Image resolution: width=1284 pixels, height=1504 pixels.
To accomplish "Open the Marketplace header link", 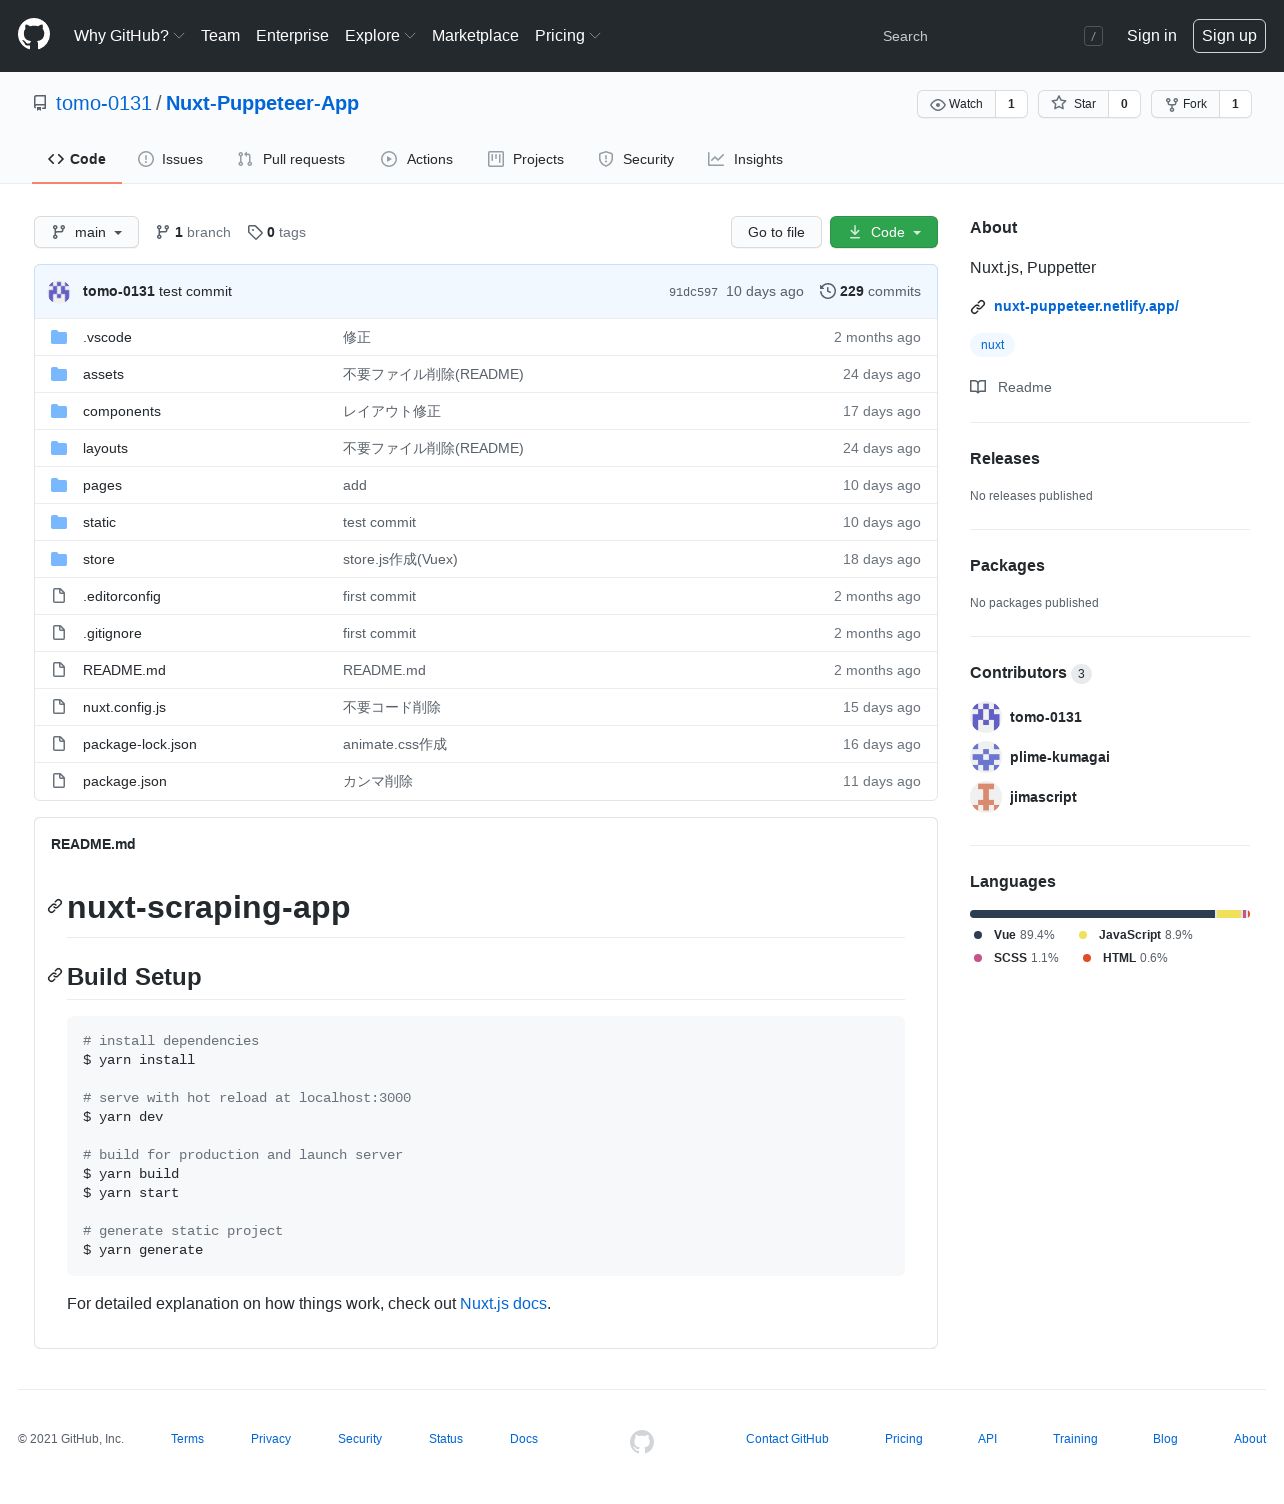I will 475,35.
